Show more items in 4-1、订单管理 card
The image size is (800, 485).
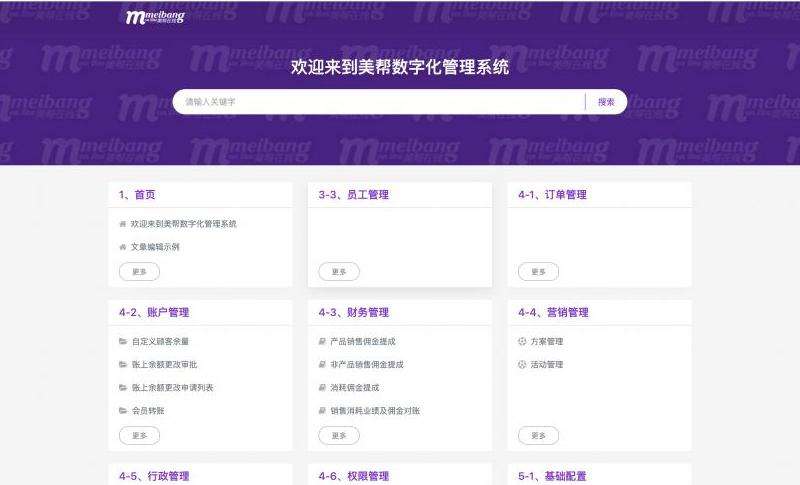538,272
